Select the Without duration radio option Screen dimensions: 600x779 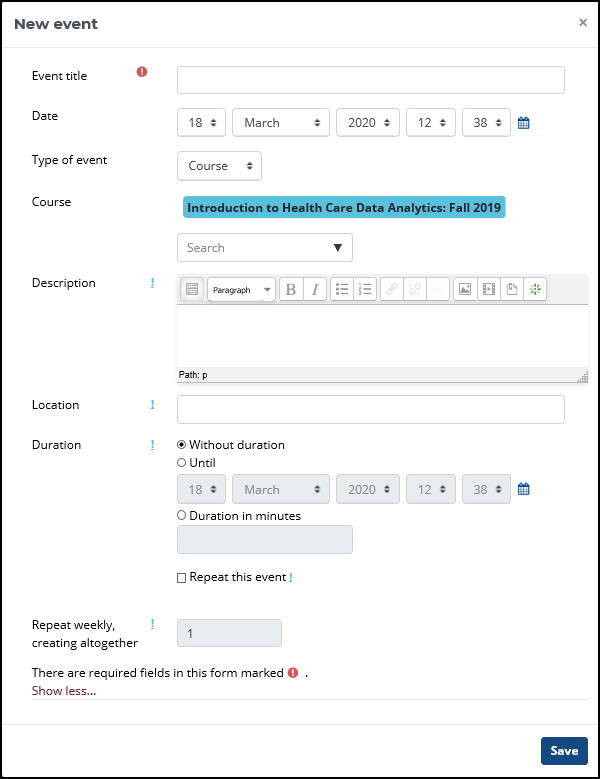pyautogui.click(x=182, y=445)
